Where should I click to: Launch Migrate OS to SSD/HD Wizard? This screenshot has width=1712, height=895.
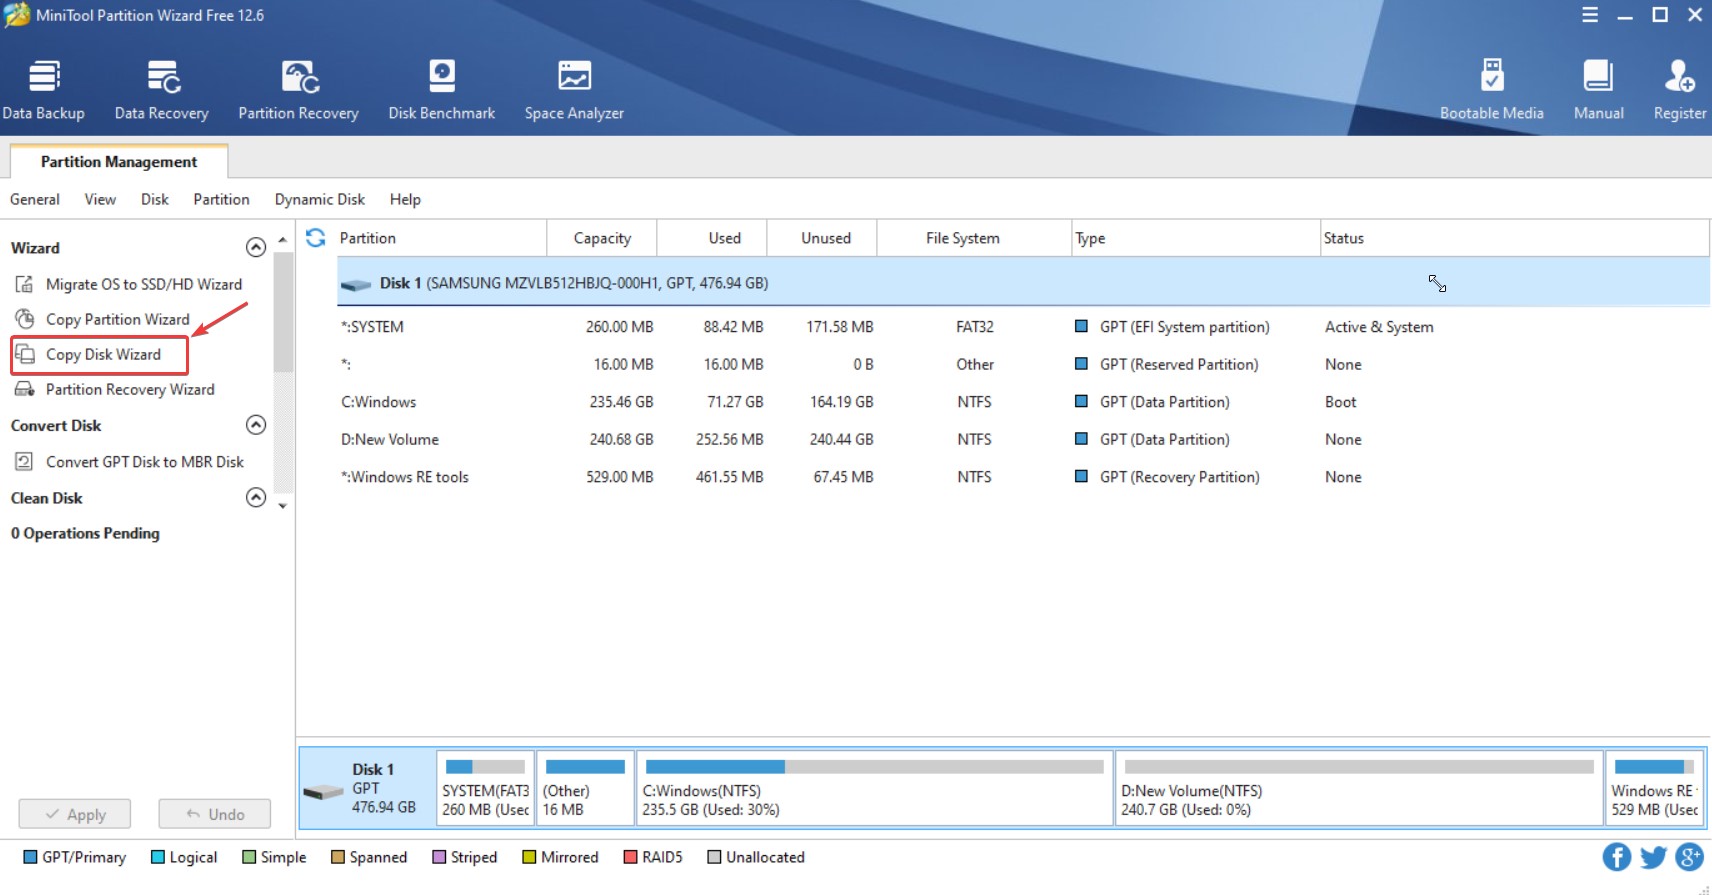(x=127, y=284)
